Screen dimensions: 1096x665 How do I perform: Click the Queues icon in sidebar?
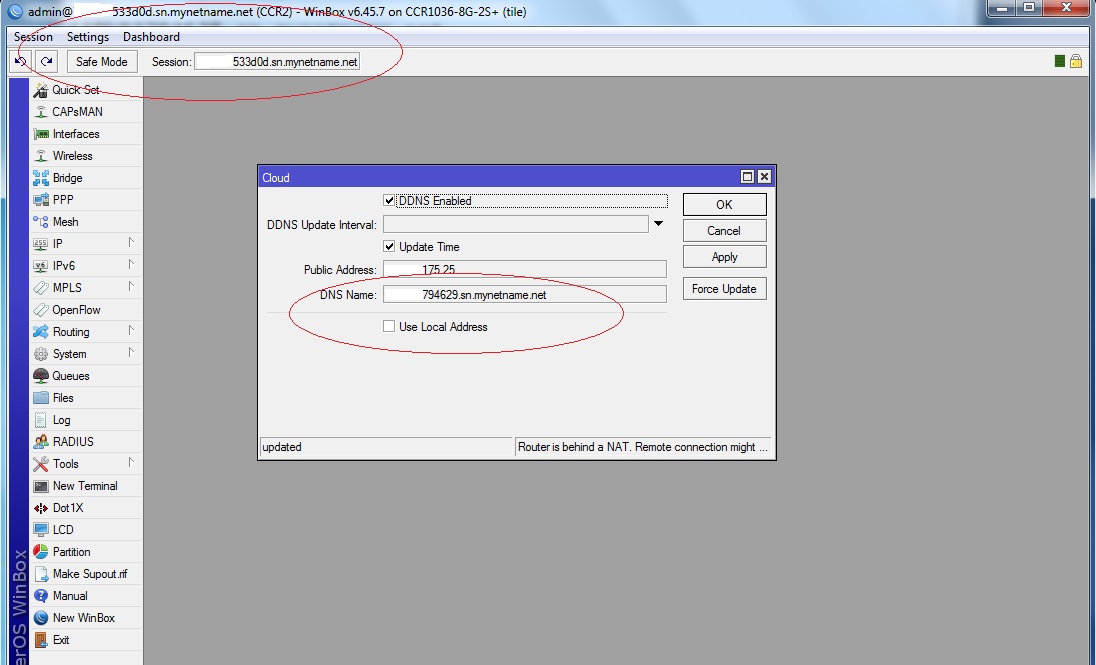click(41, 376)
